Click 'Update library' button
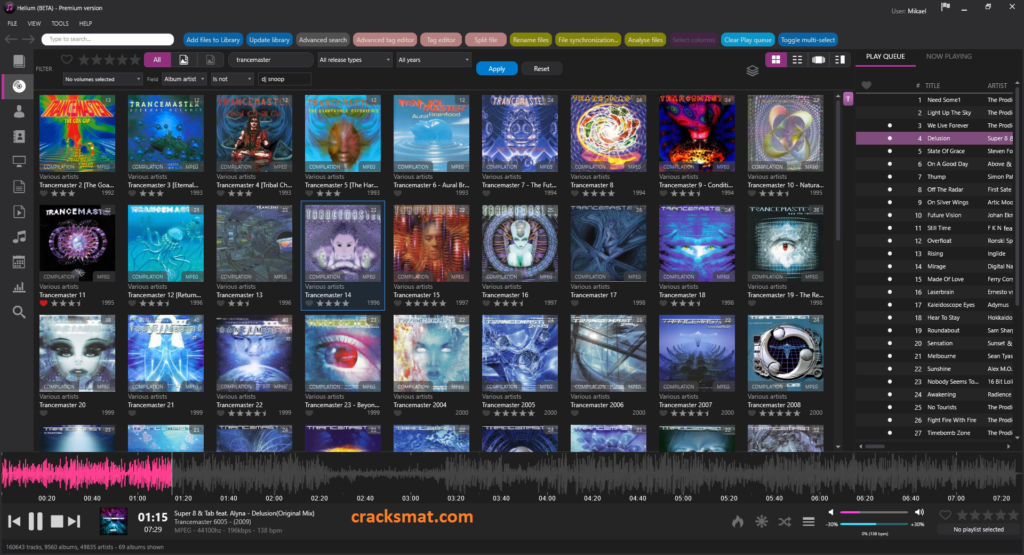This screenshot has height=555, width=1024. tap(269, 40)
